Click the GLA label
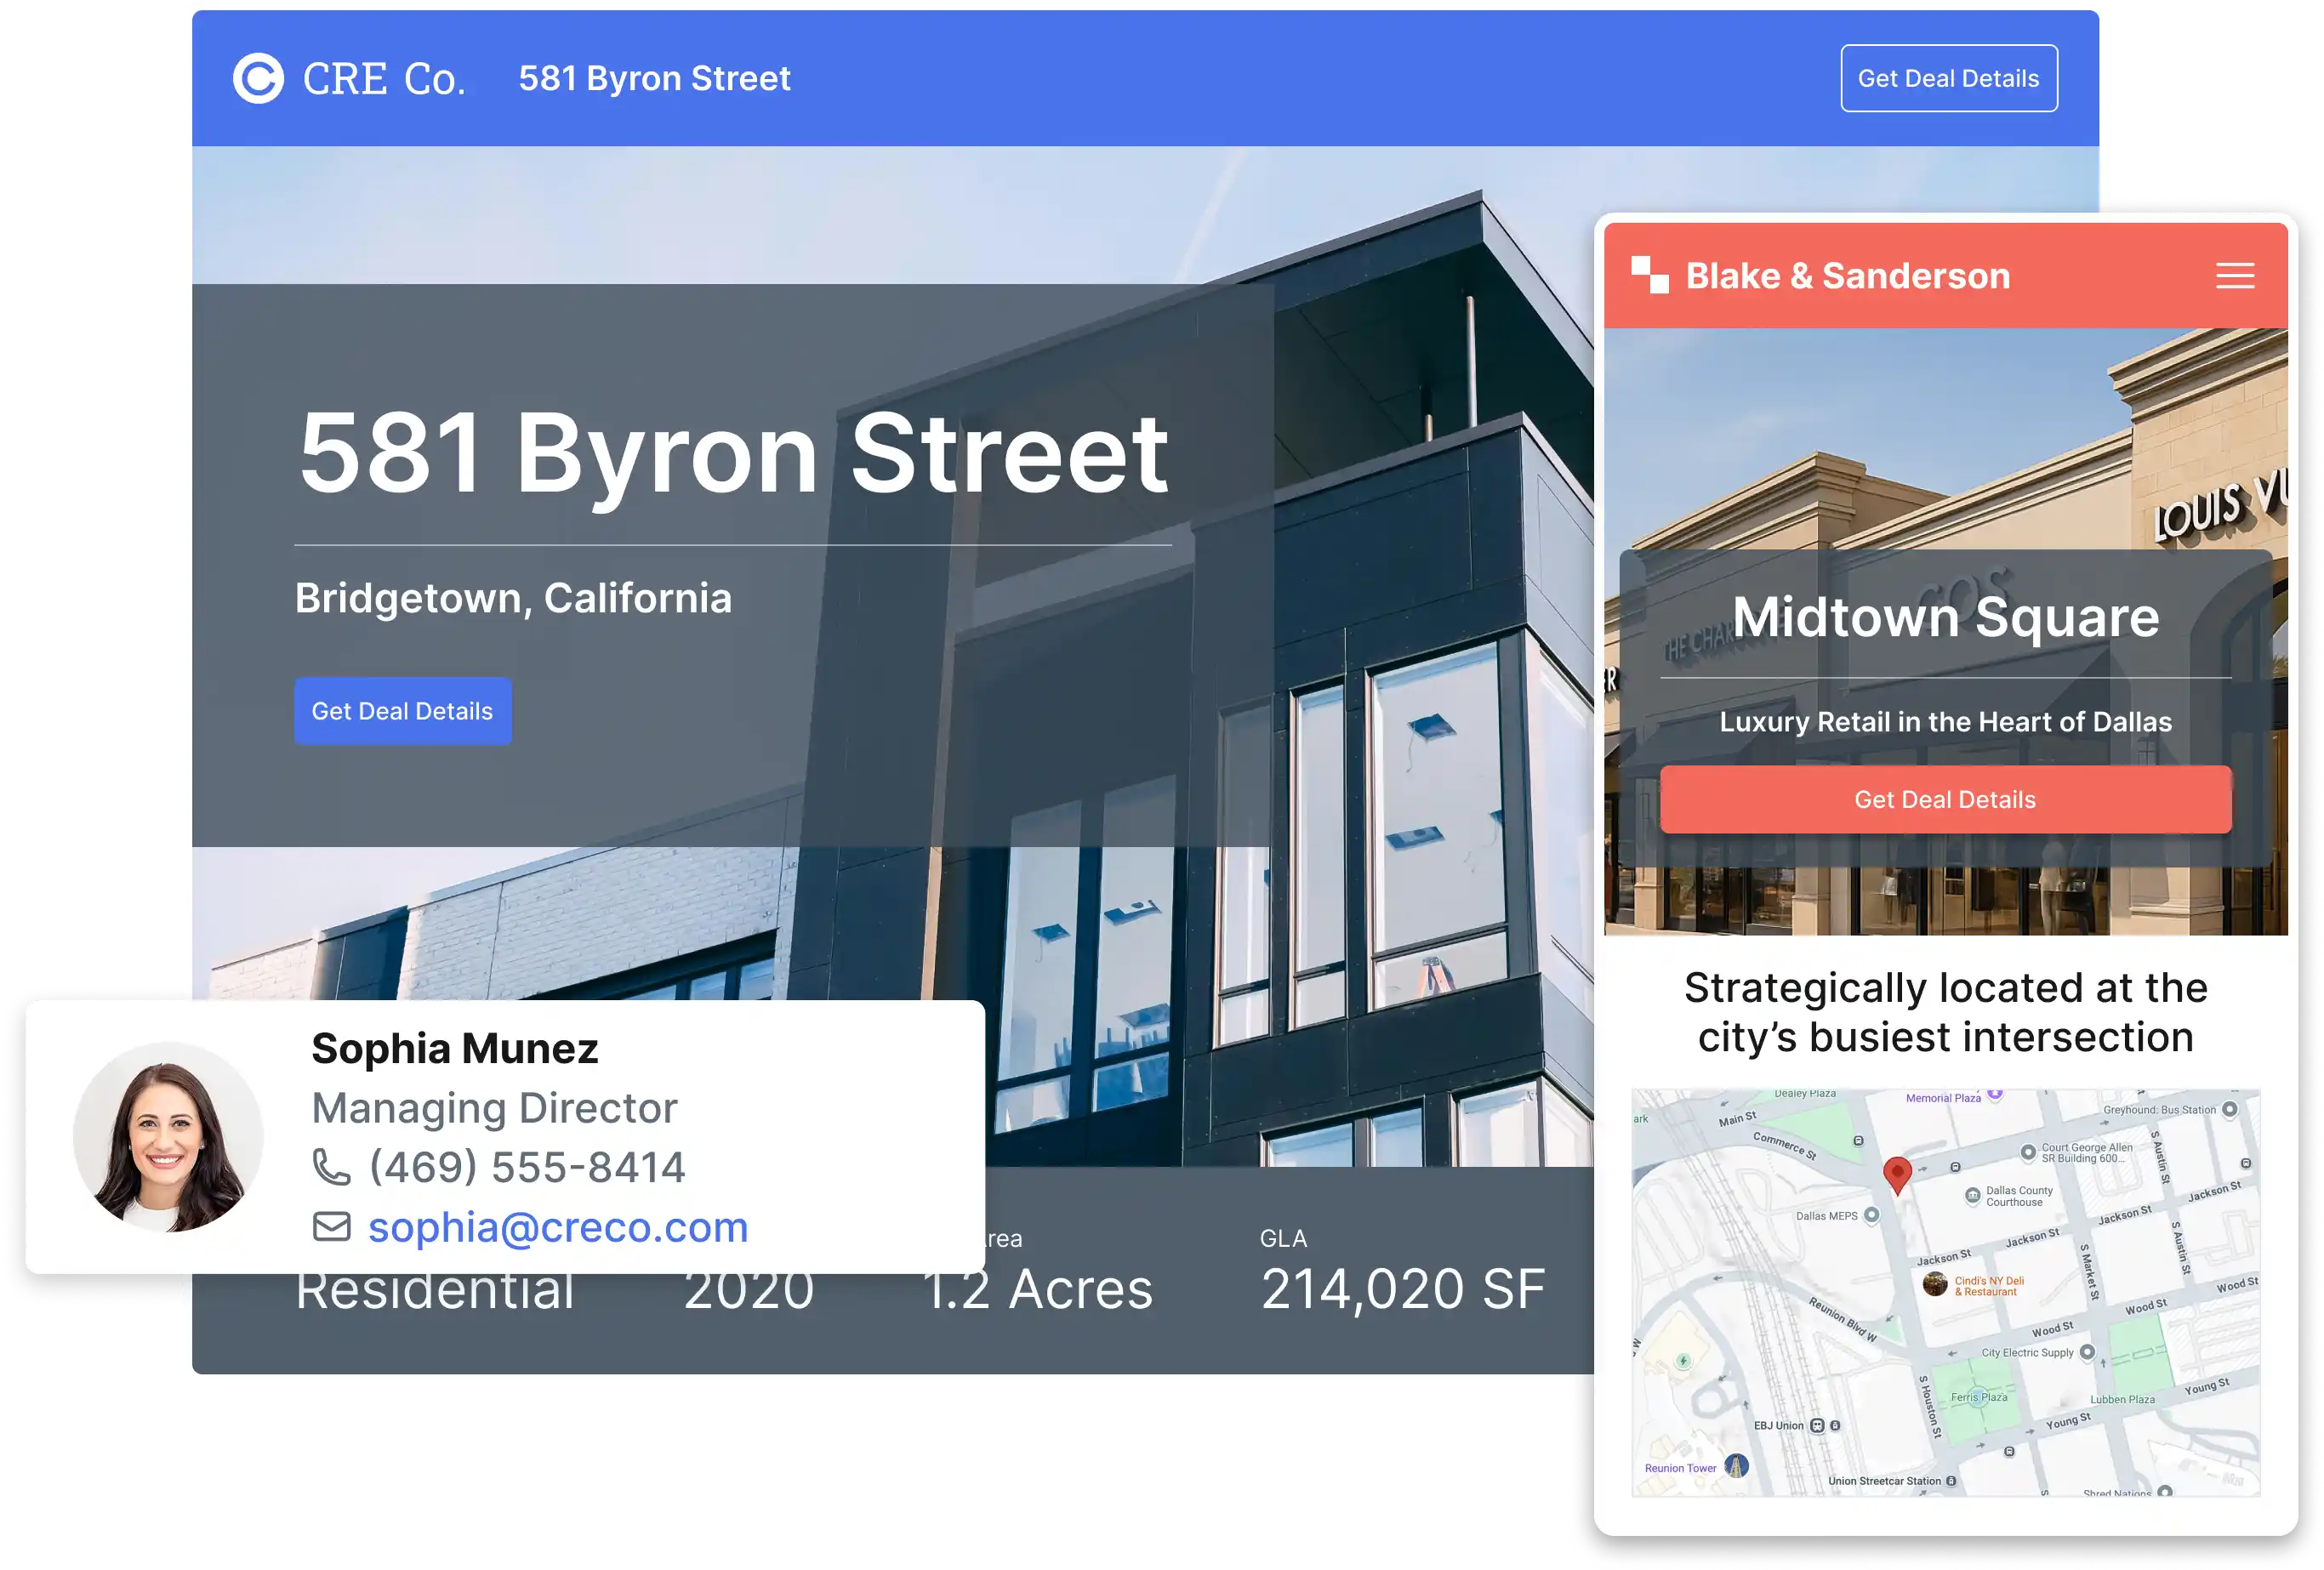This screenshot has width=2324, height=1570. pos(1283,1238)
